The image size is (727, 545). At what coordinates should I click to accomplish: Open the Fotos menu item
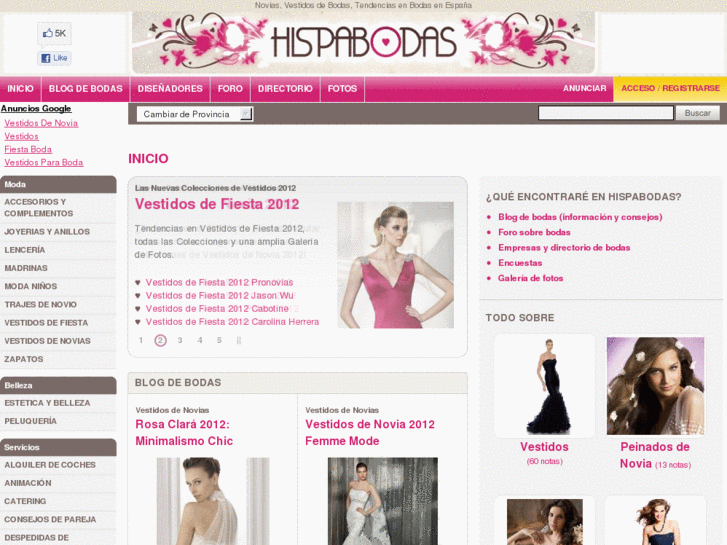coord(342,89)
